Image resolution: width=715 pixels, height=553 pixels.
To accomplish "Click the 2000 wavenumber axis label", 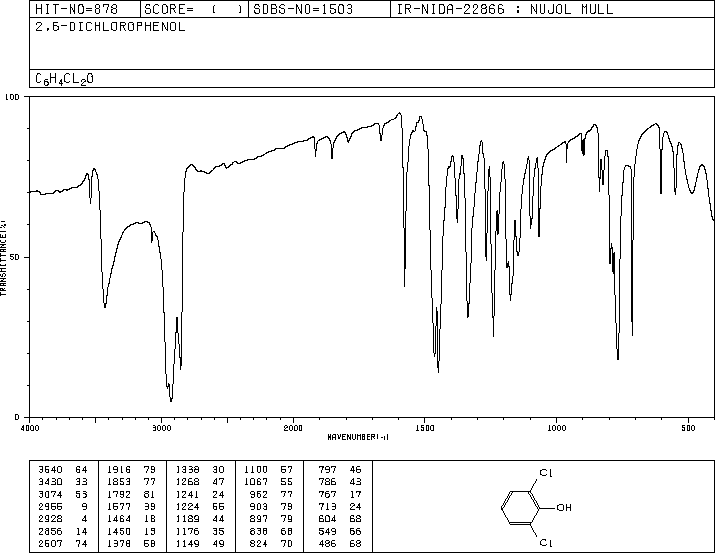I will coord(293,428).
